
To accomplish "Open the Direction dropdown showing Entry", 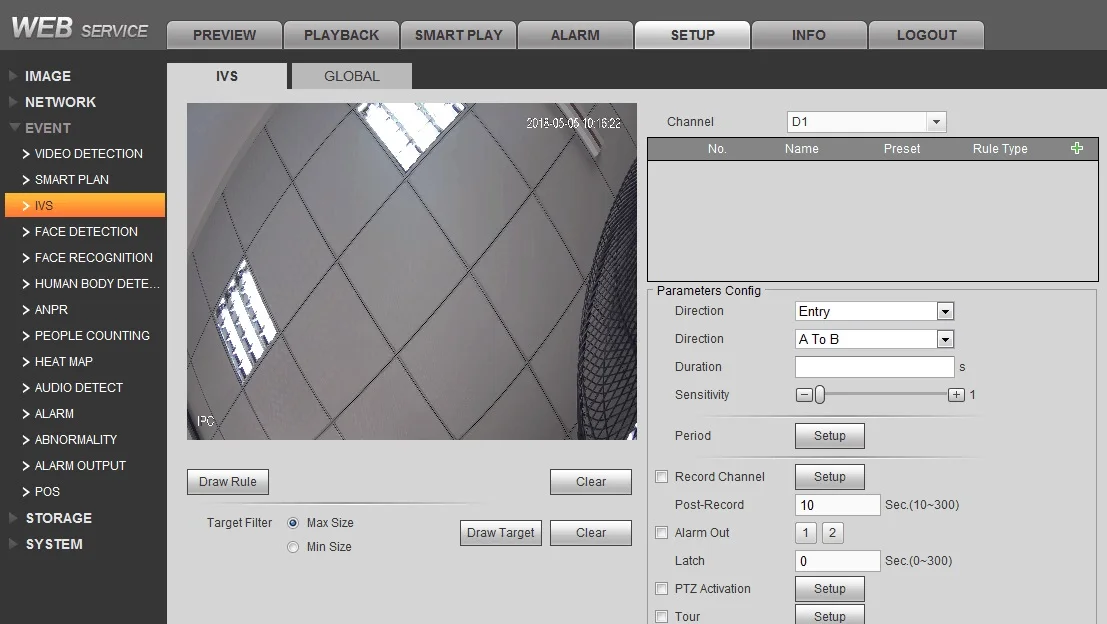I will tap(875, 311).
